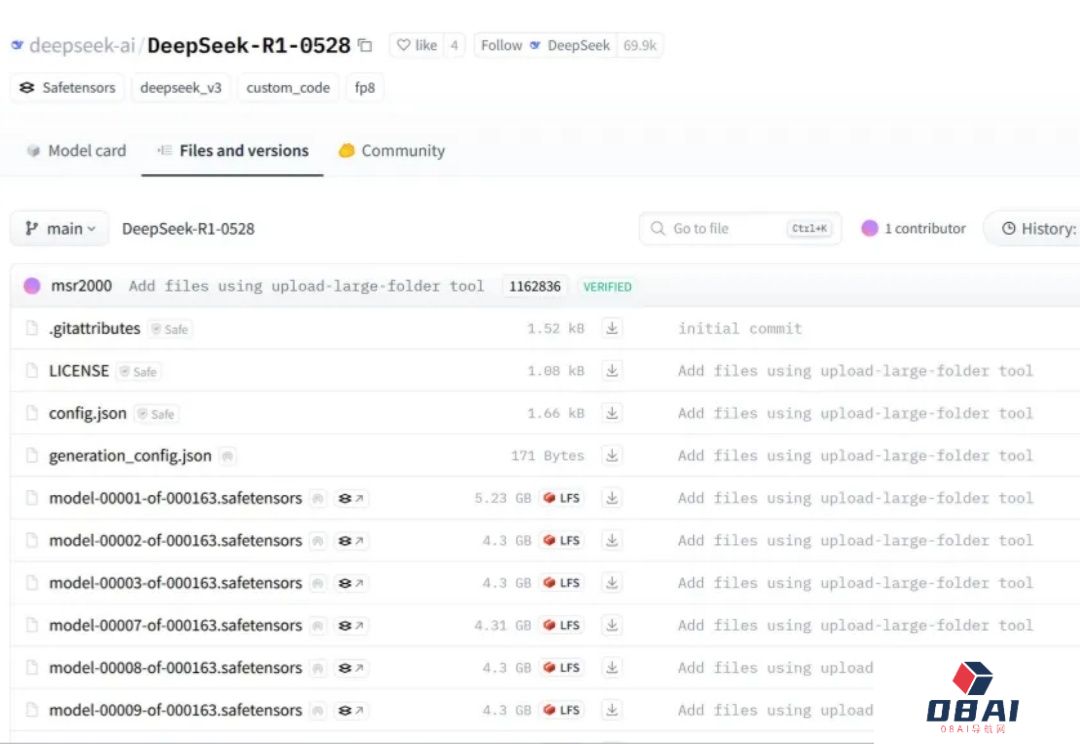1080x744 pixels.
Task: Click the 5.23 GB file size
Action: (x=503, y=498)
